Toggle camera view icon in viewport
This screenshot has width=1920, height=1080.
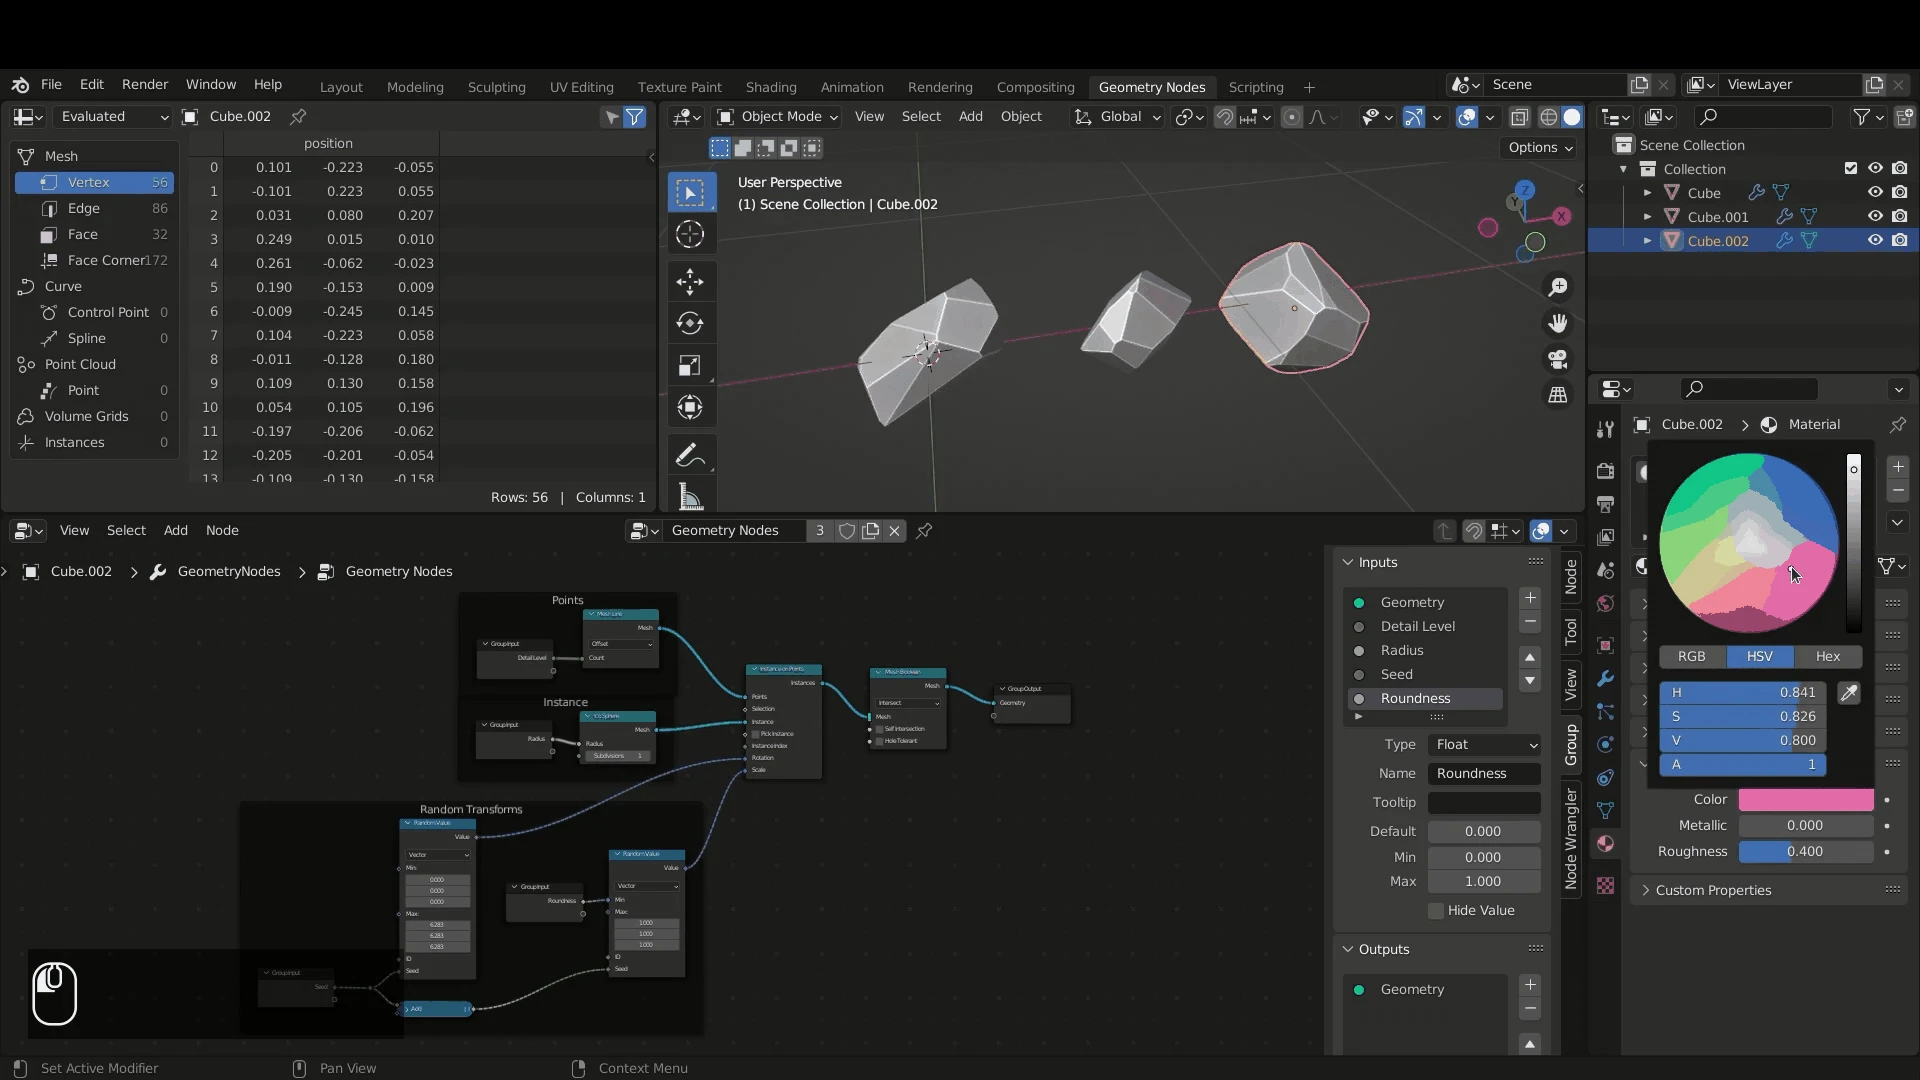(1558, 359)
